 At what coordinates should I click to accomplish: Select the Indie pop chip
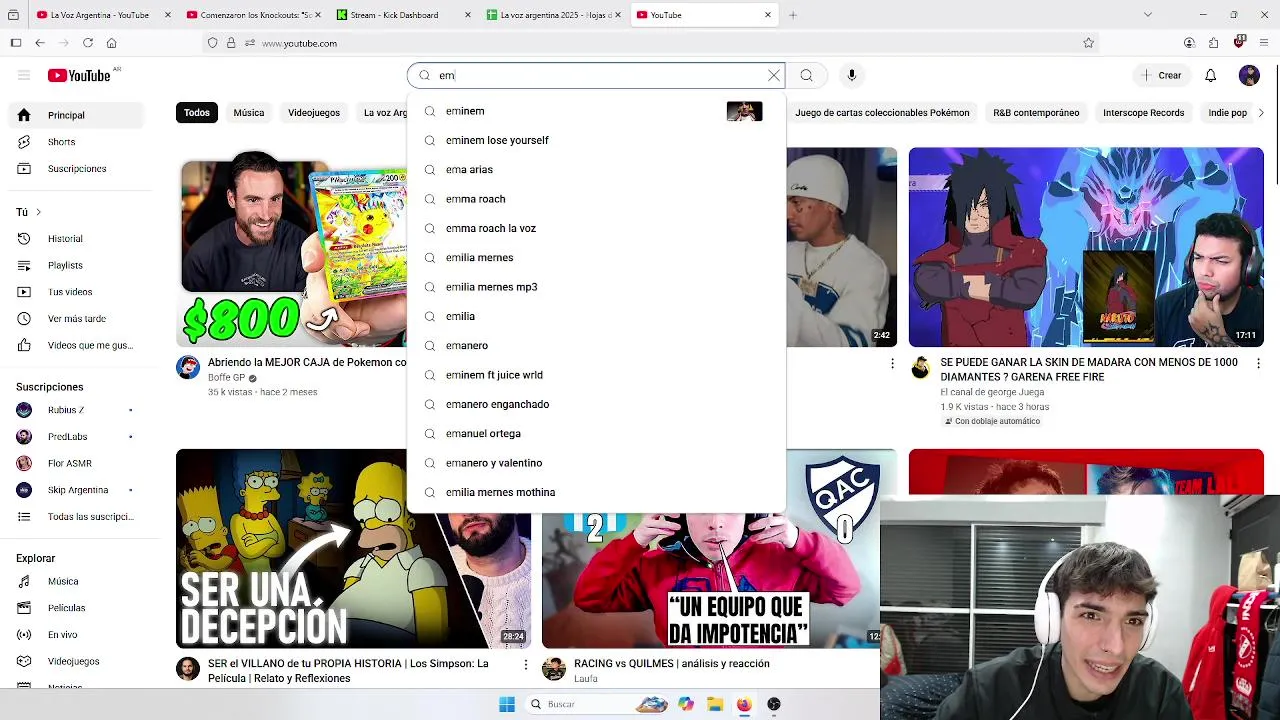(x=1227, y=113)
